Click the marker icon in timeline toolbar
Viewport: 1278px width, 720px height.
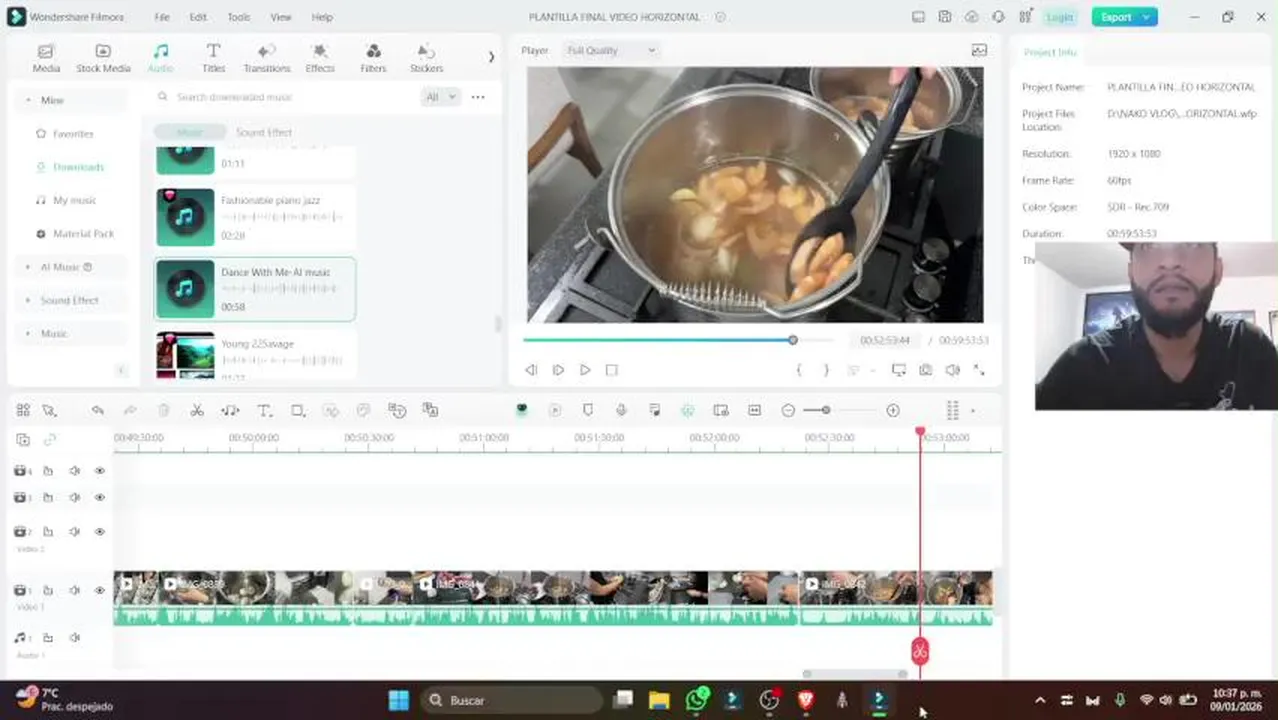(588, 410)
